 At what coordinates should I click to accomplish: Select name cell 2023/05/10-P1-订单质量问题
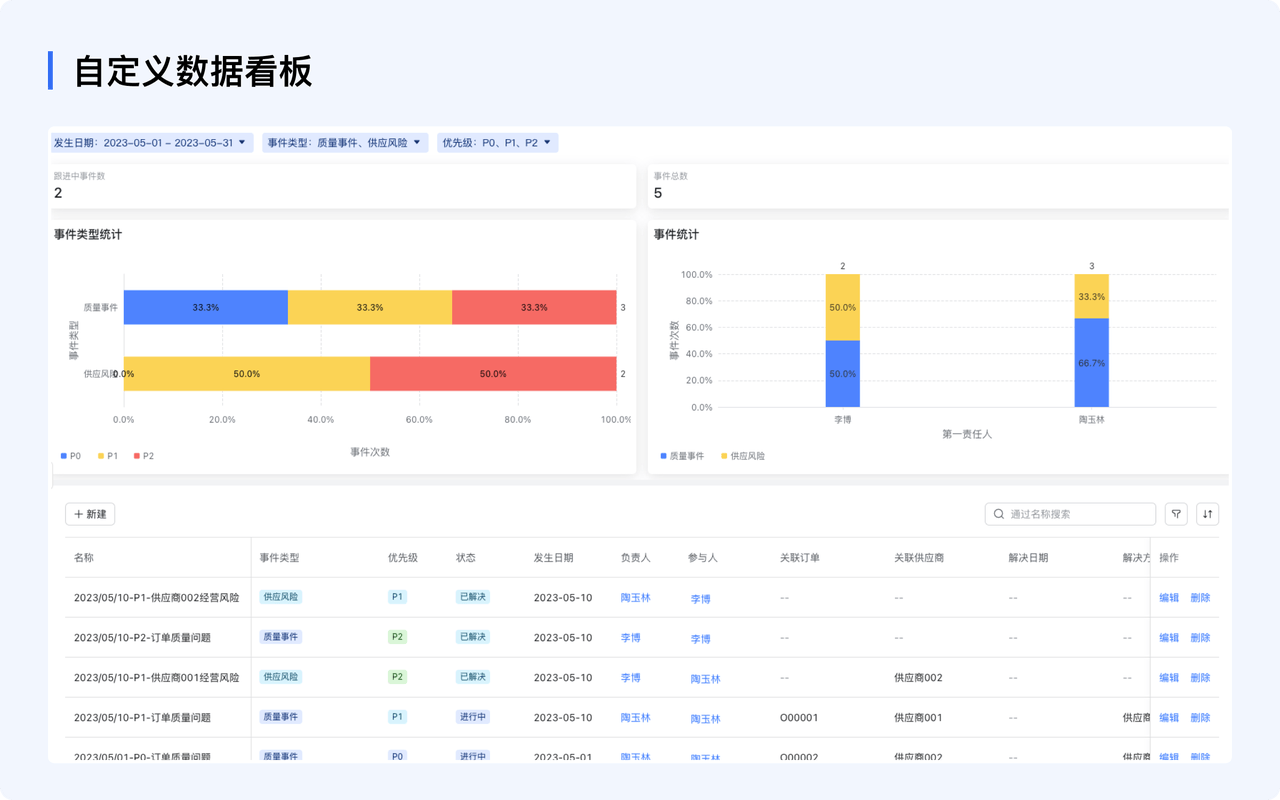142,718
